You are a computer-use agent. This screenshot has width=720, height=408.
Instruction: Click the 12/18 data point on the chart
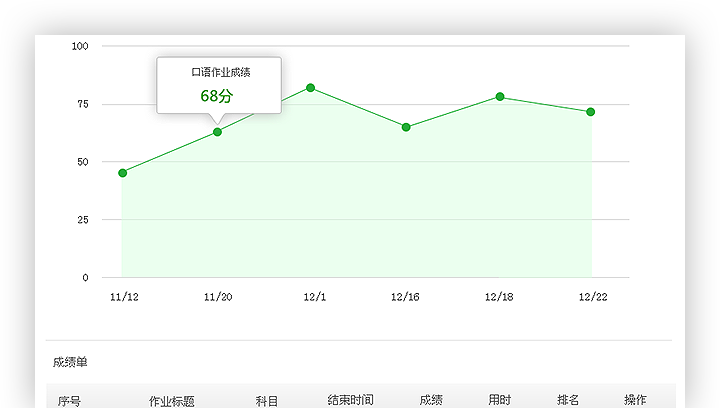tap(500, 97)
